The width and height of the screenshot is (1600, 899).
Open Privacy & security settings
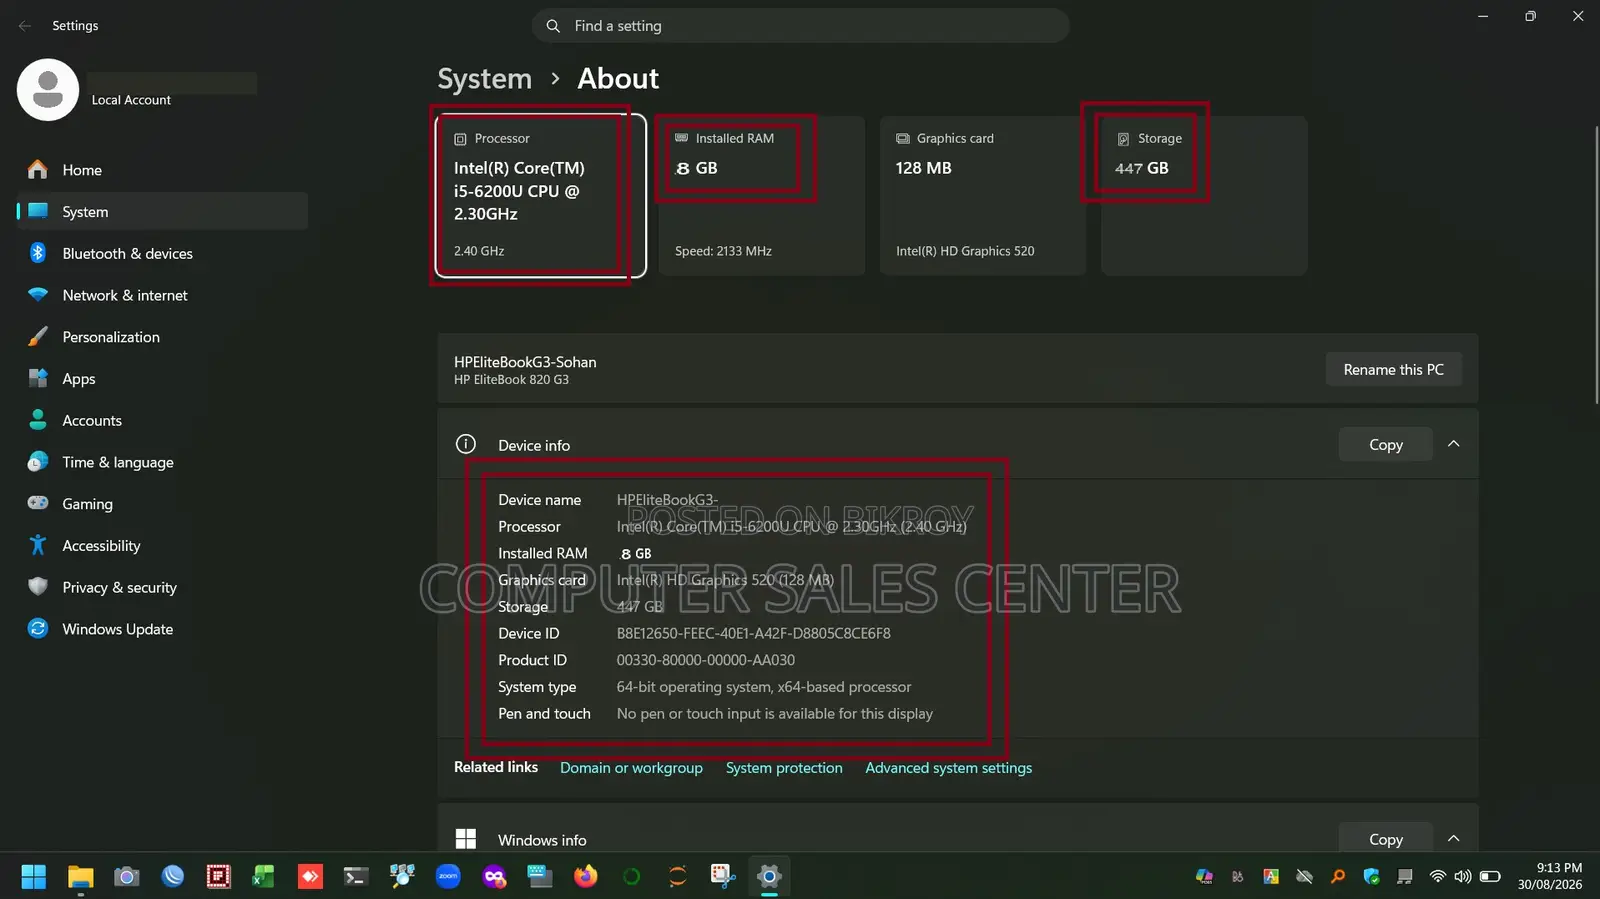click(162, 588)
